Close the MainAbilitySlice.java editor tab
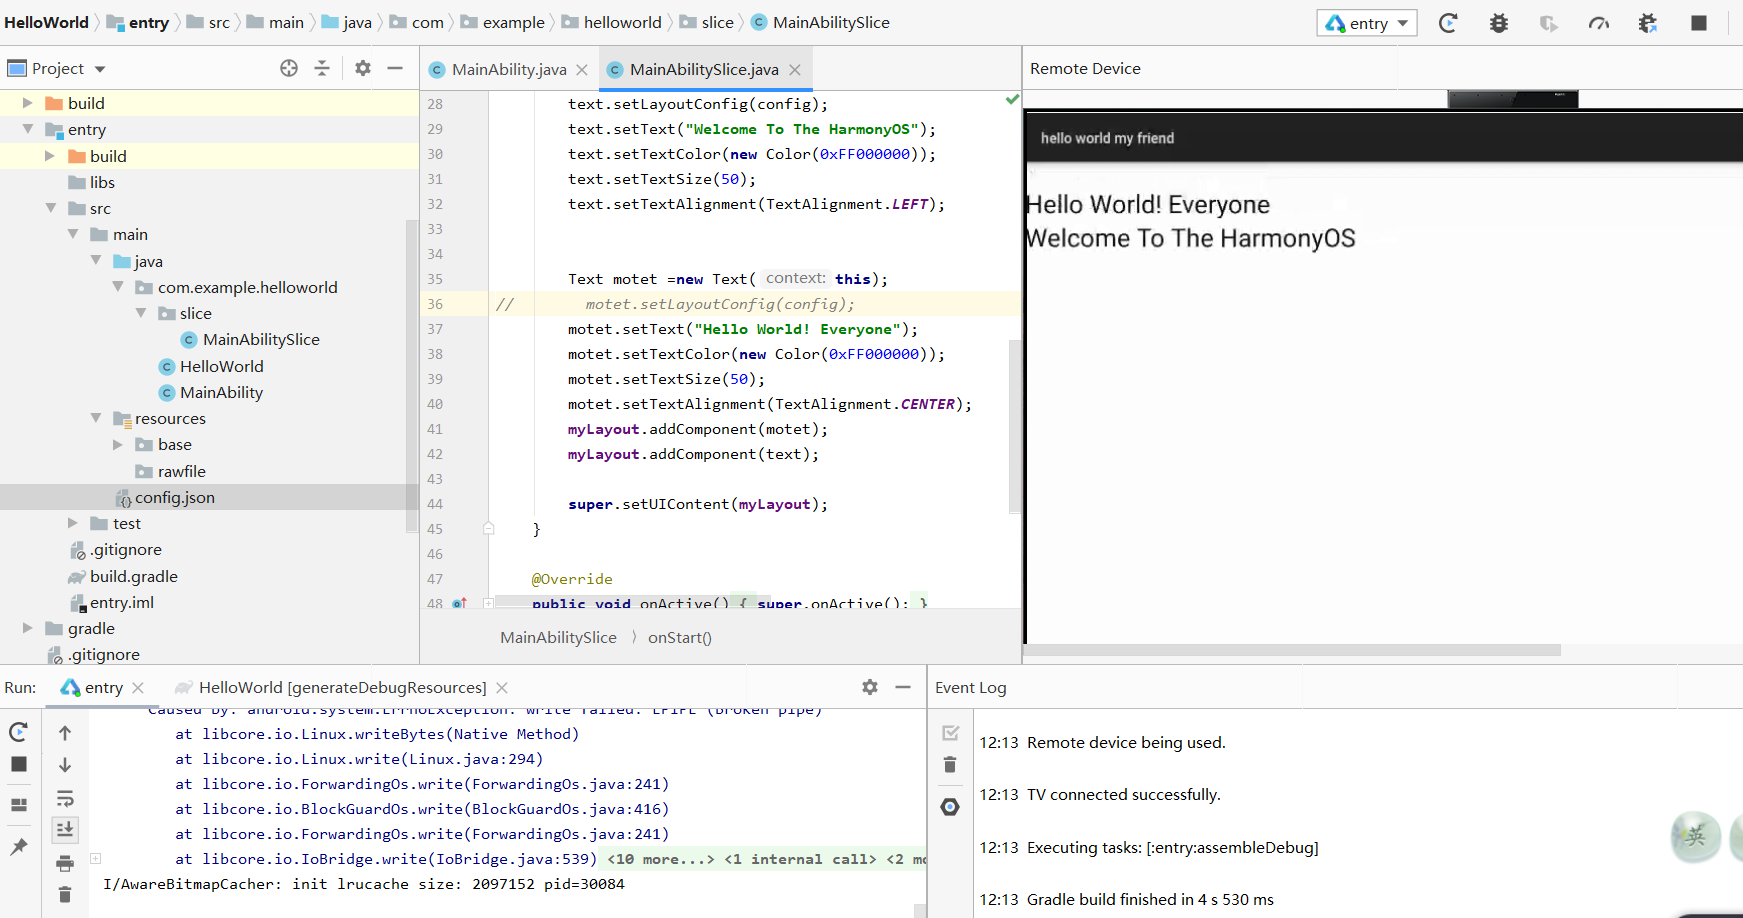The height and width of the screenshot is (918, 1743). 795,69
